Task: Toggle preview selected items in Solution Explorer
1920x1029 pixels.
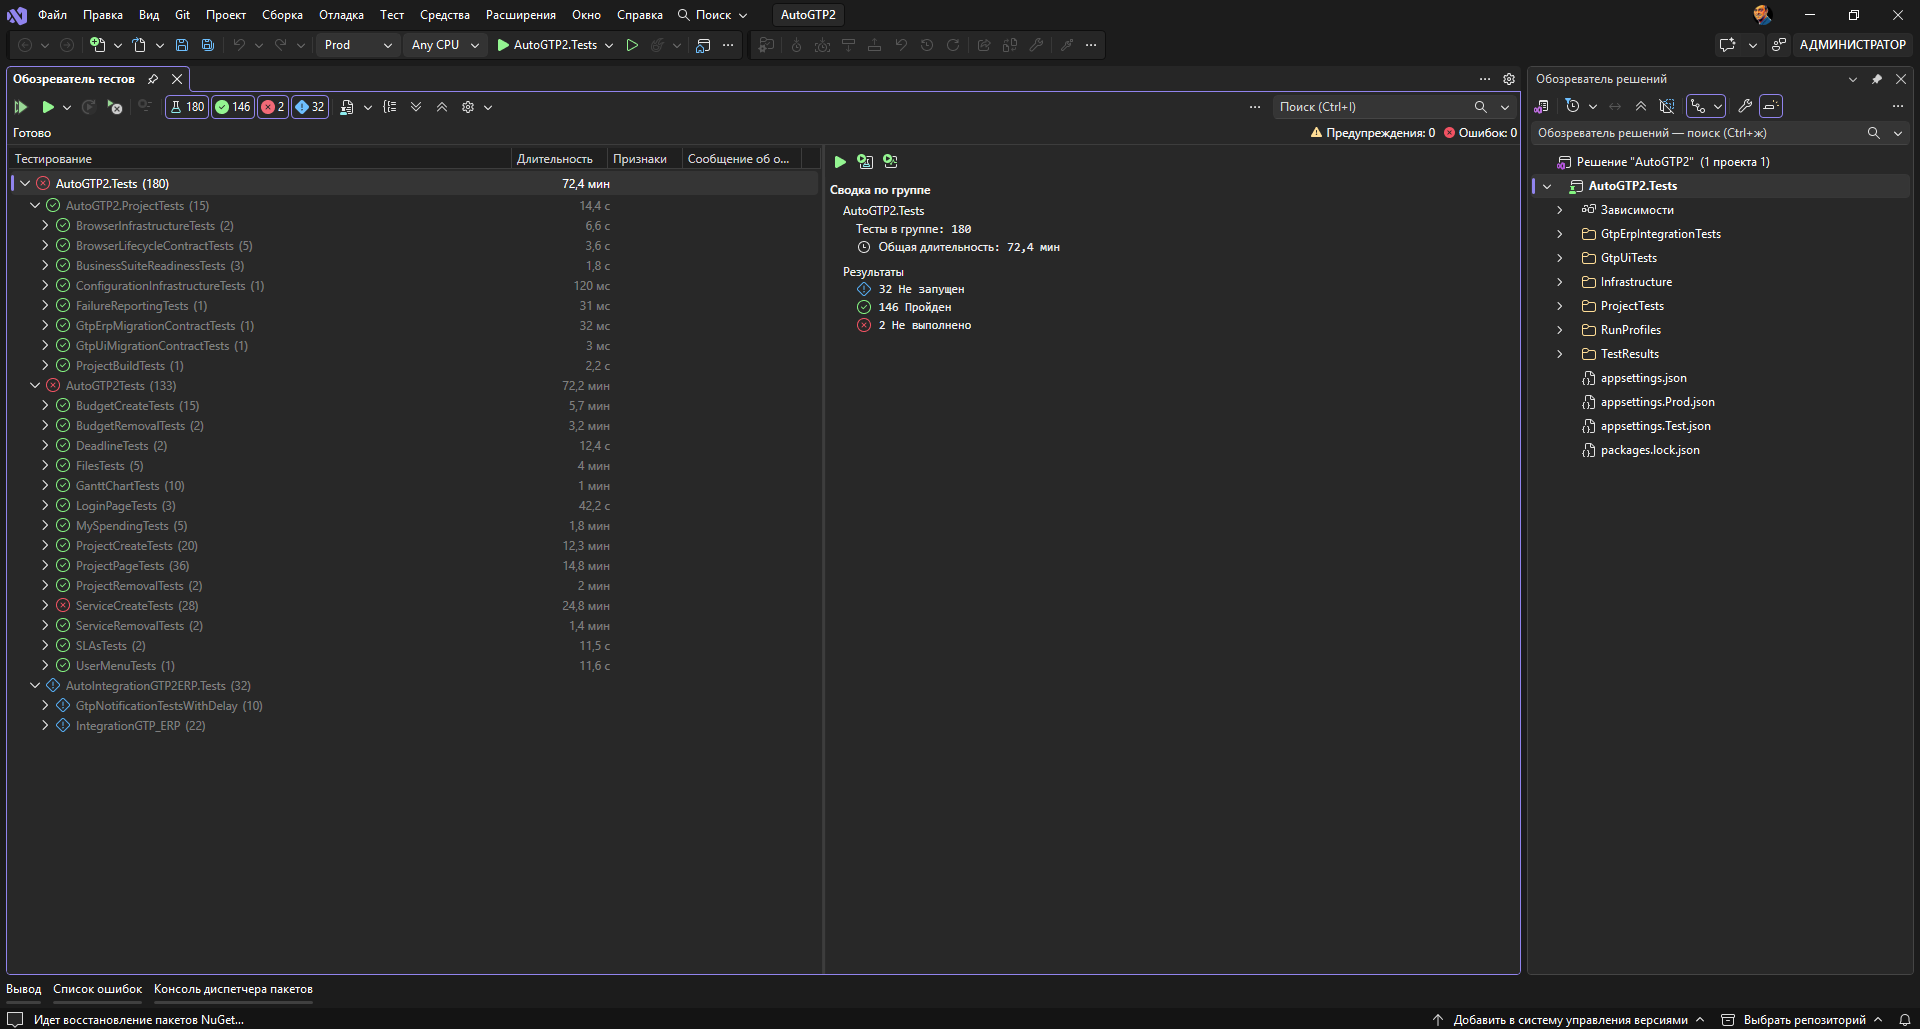Action: point(1771,106)
